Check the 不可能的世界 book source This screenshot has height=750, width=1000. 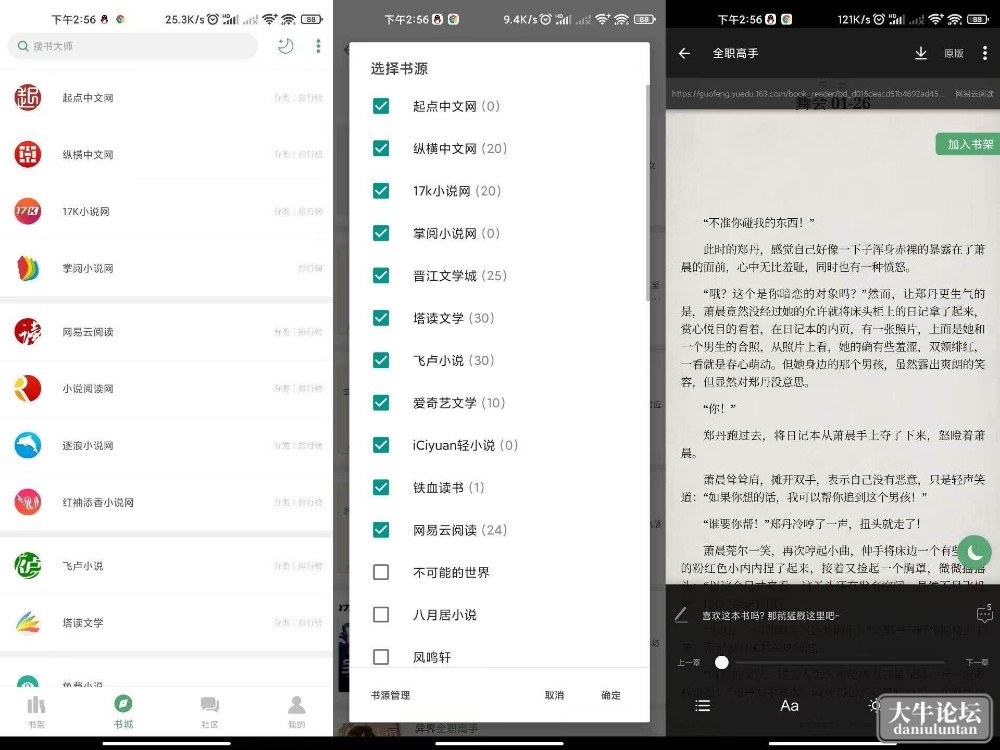point(381,572)
